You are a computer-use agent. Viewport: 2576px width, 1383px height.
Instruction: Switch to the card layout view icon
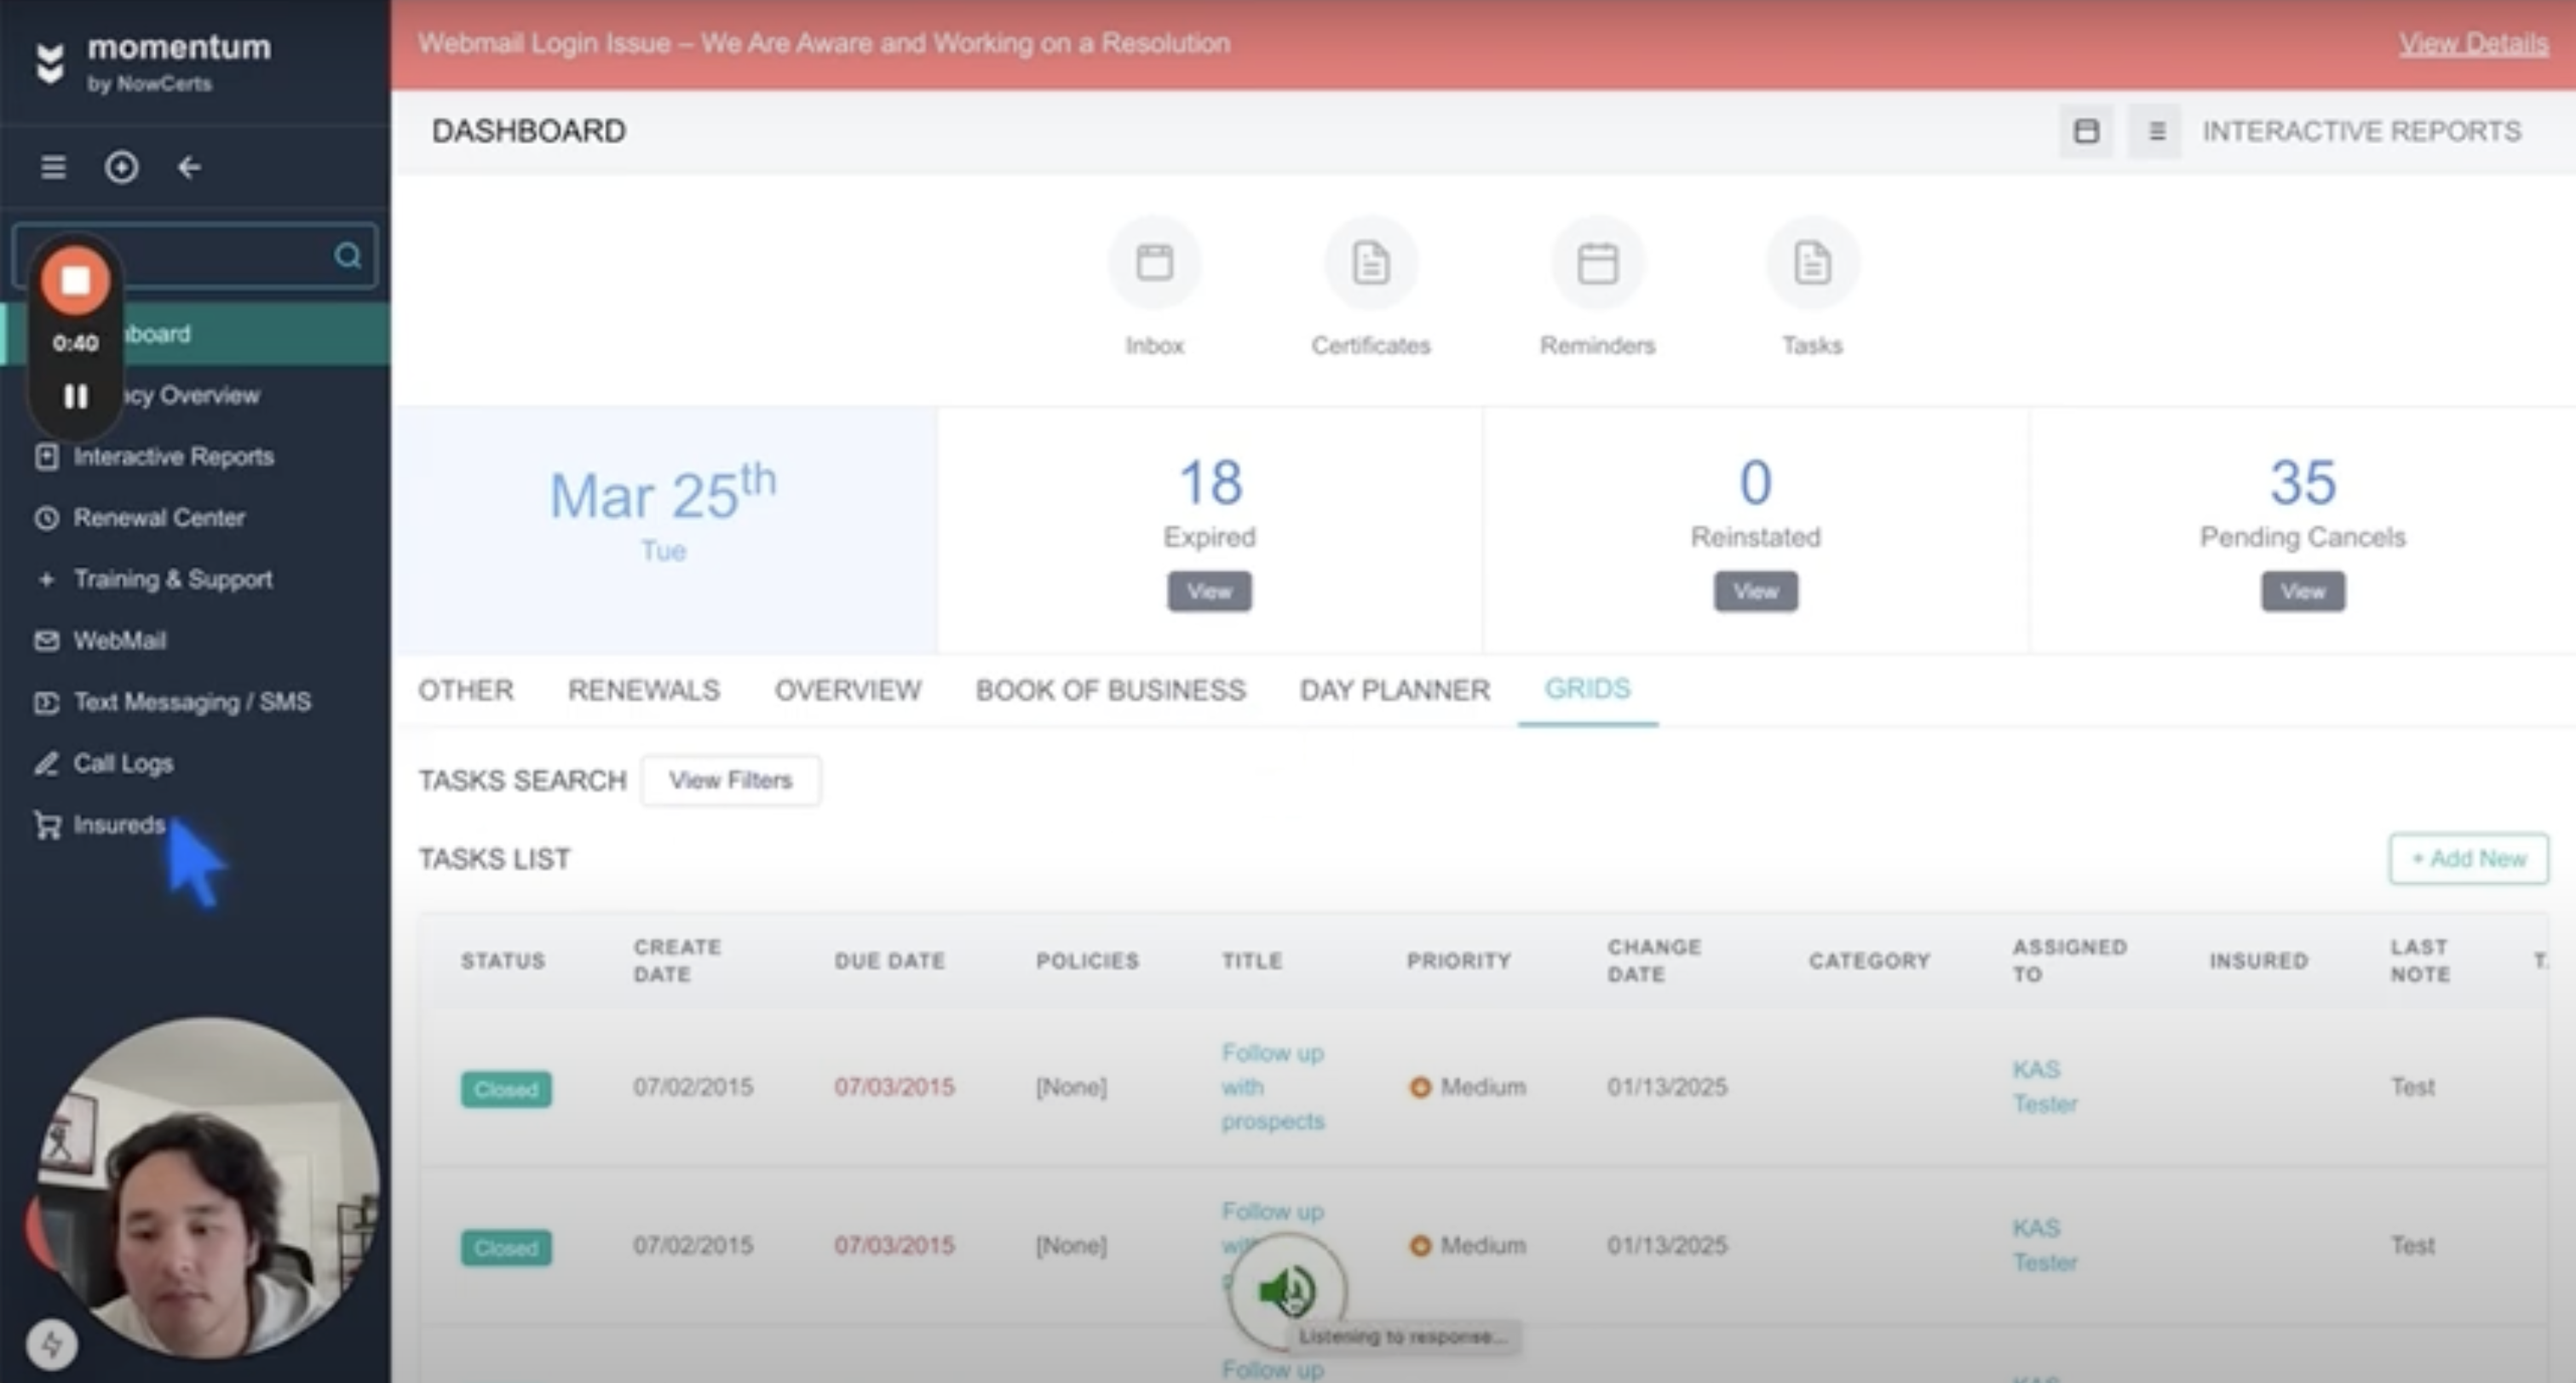[x=2086, y=131]
